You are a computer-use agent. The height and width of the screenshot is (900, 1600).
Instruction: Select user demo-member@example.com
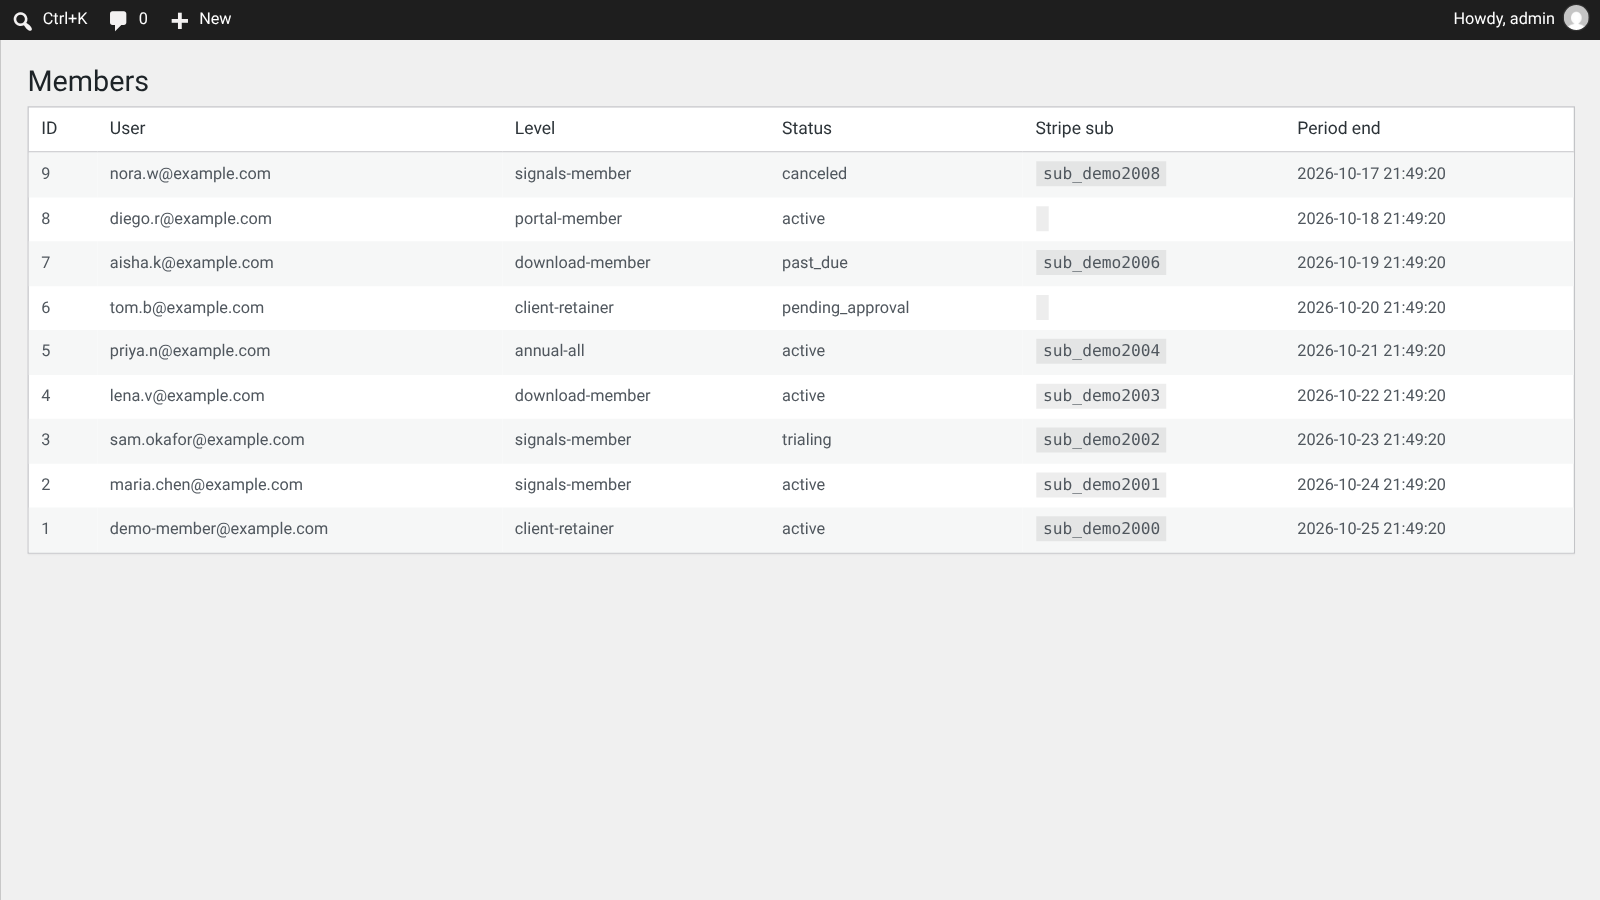tap(219, 529)
